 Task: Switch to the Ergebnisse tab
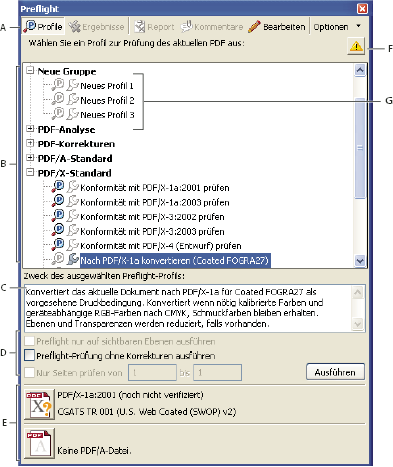tap(96, 27)
